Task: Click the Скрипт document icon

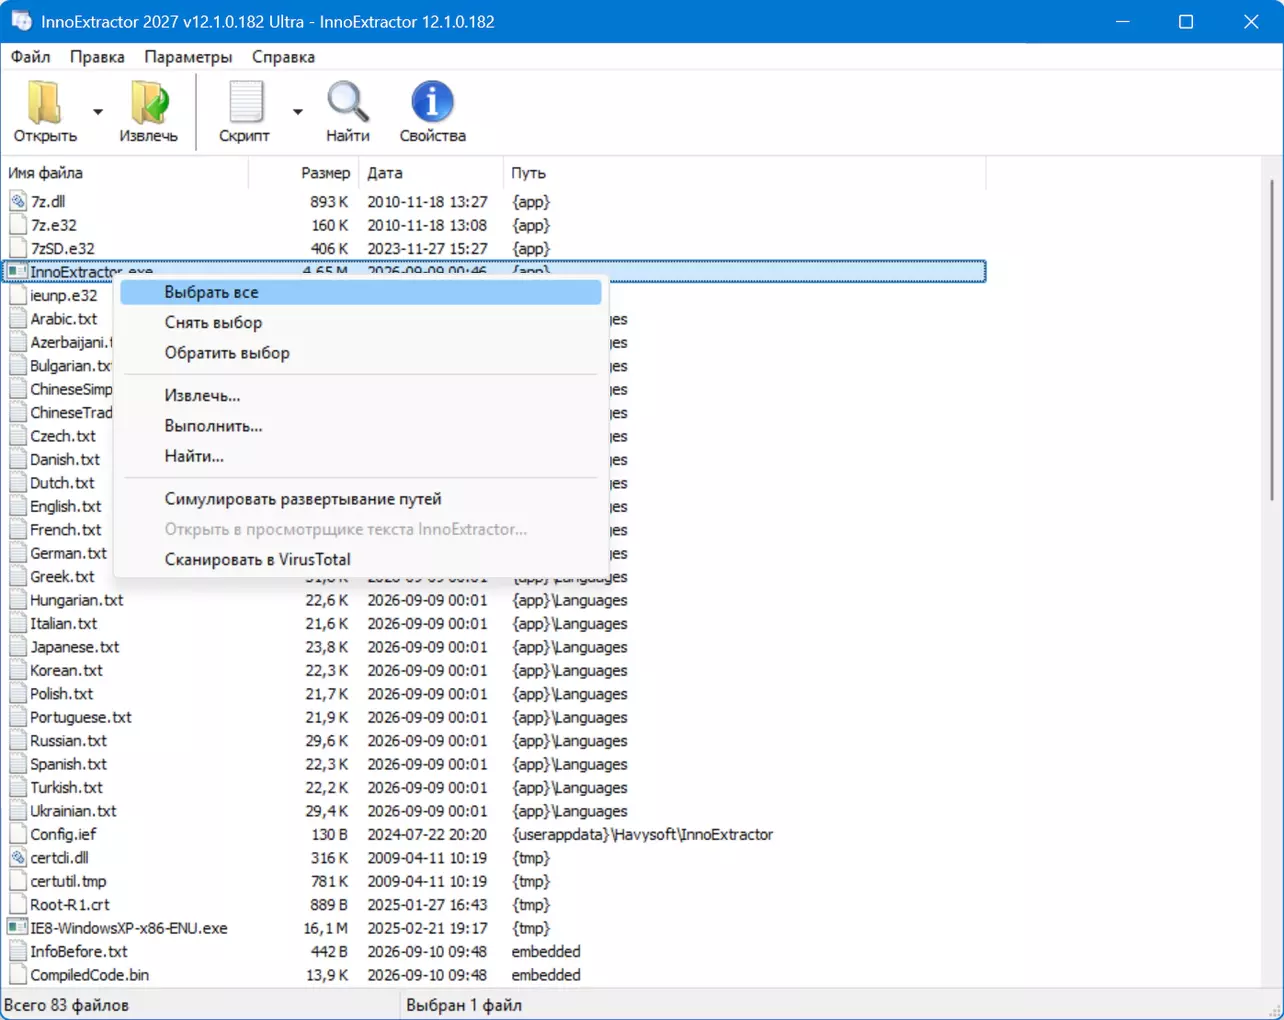Action: pyautogui.click(x=245, y=103)
